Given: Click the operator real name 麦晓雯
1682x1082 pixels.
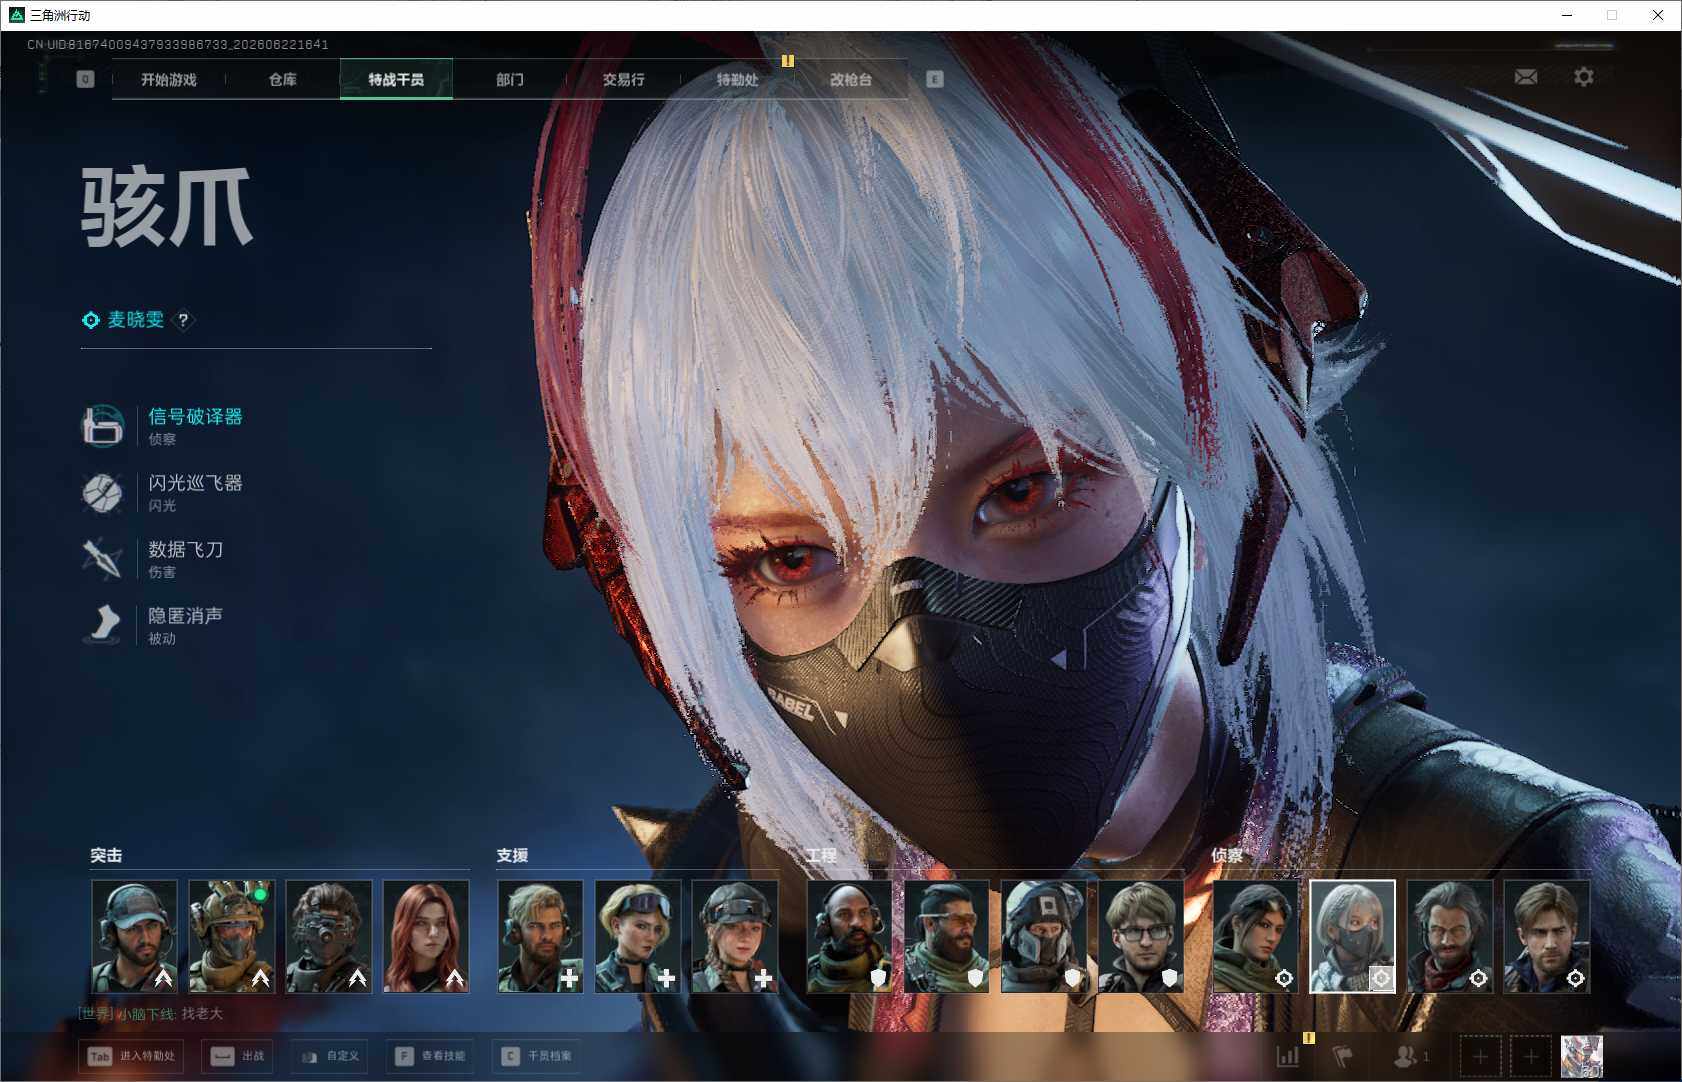Looking at the screenshot, I should point(136,320).
